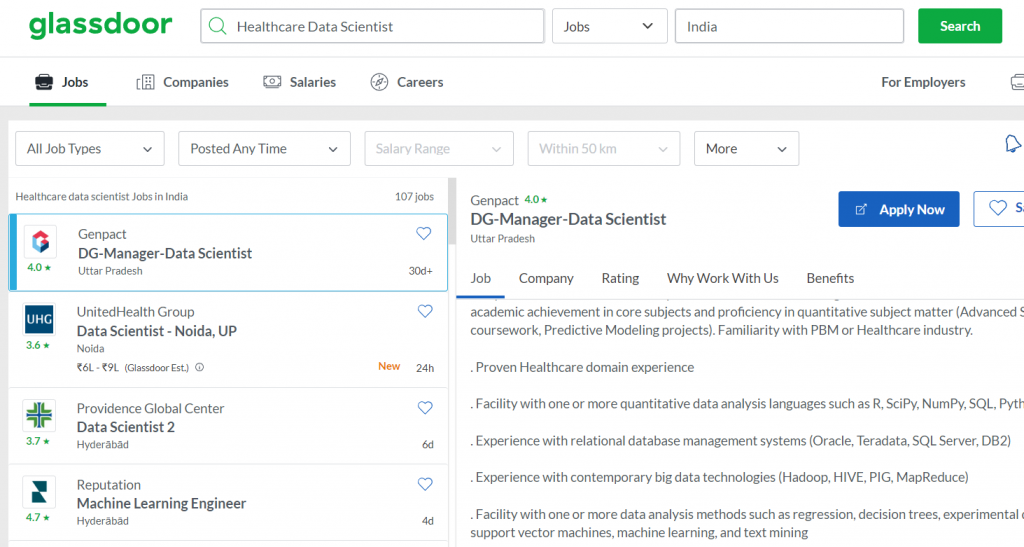Click the ₹6L - ₹9L salary estimate
The height and width of the screenshot is (547, 1024).
(98, 367)
